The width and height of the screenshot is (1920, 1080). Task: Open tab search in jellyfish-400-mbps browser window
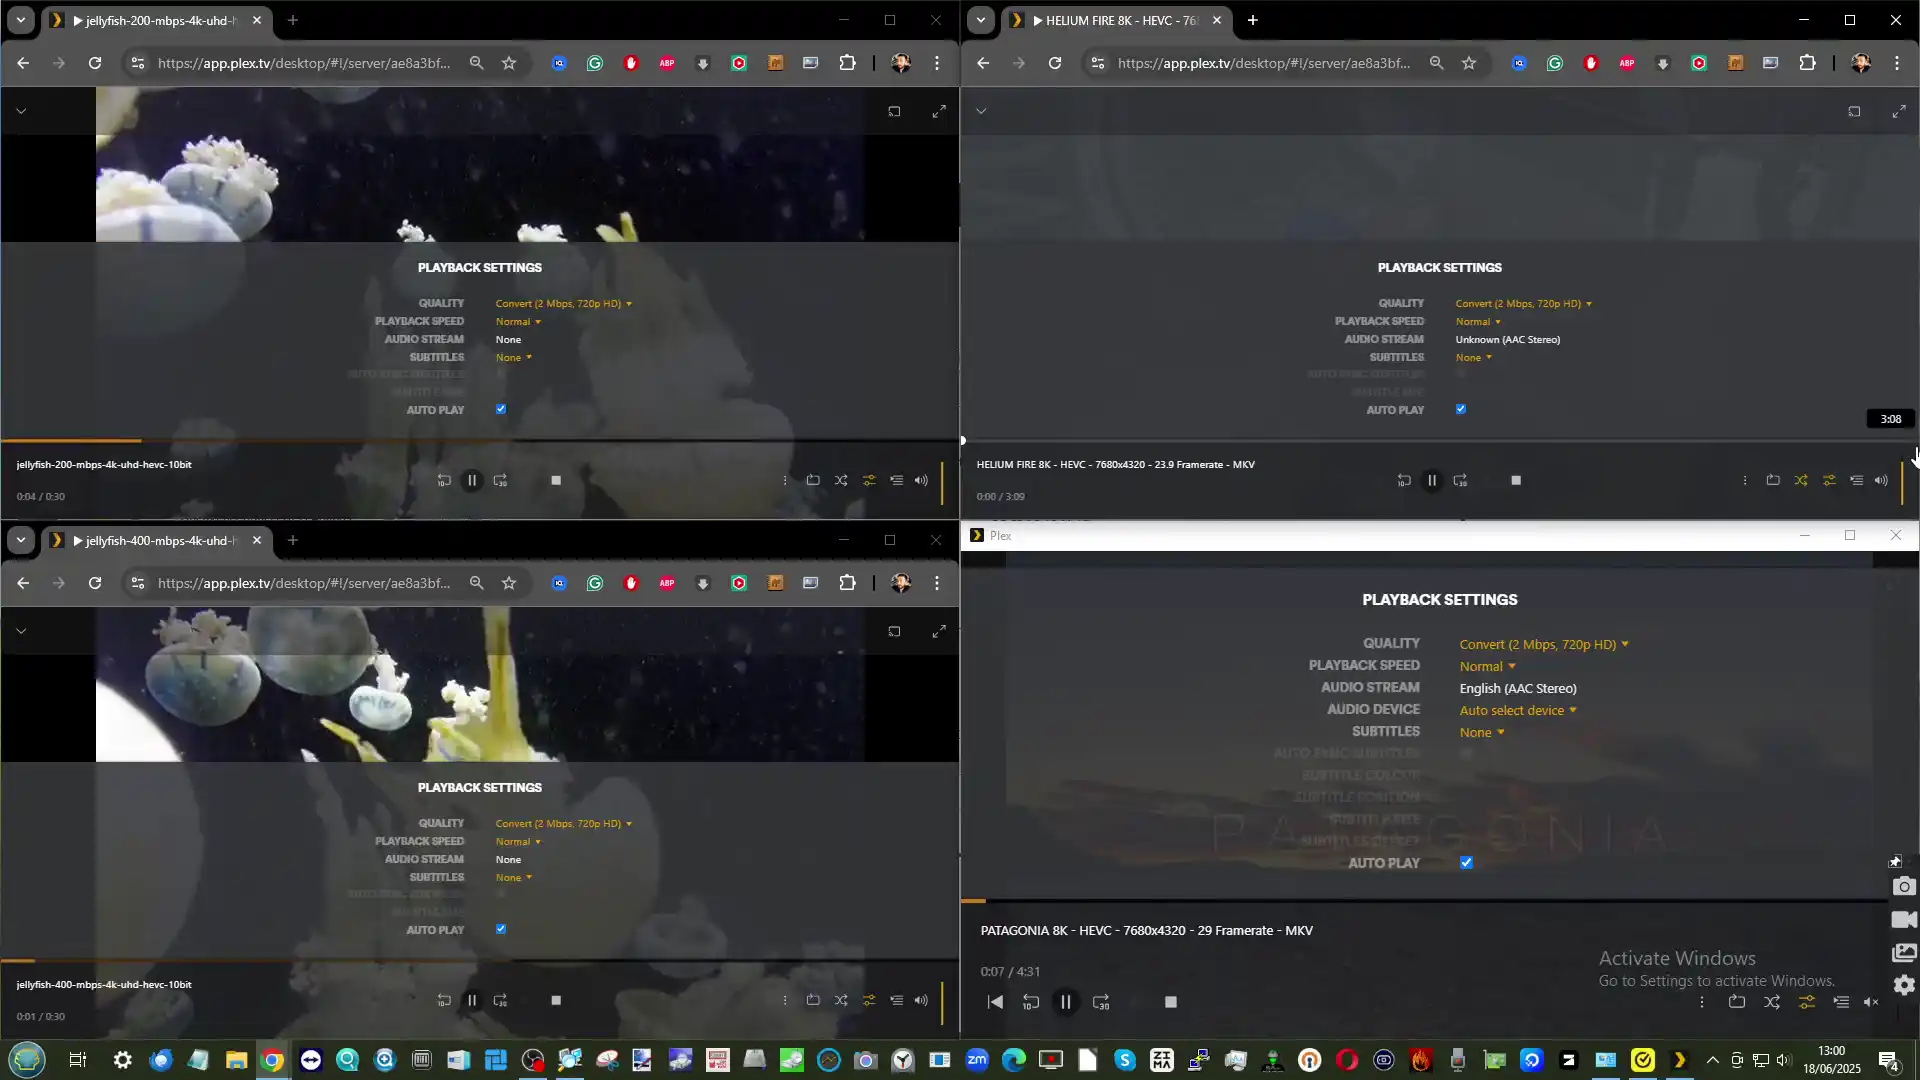coord(21,540)
